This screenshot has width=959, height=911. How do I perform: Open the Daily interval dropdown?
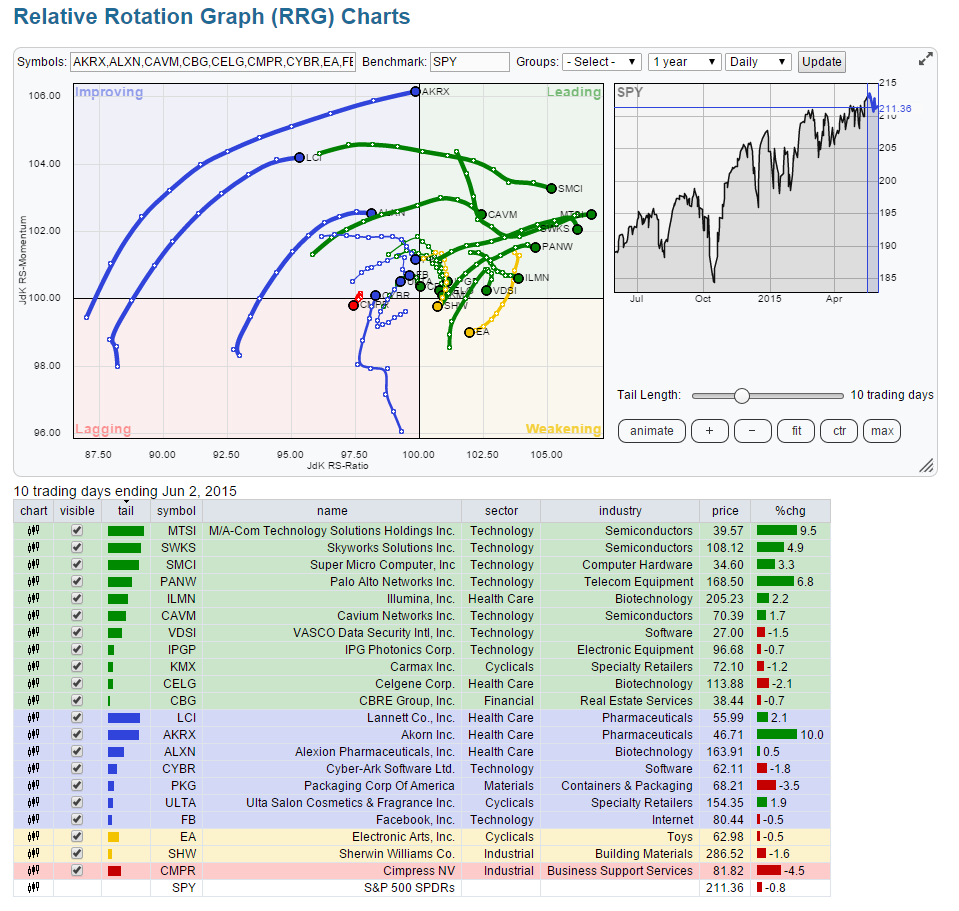coord(758,62)
